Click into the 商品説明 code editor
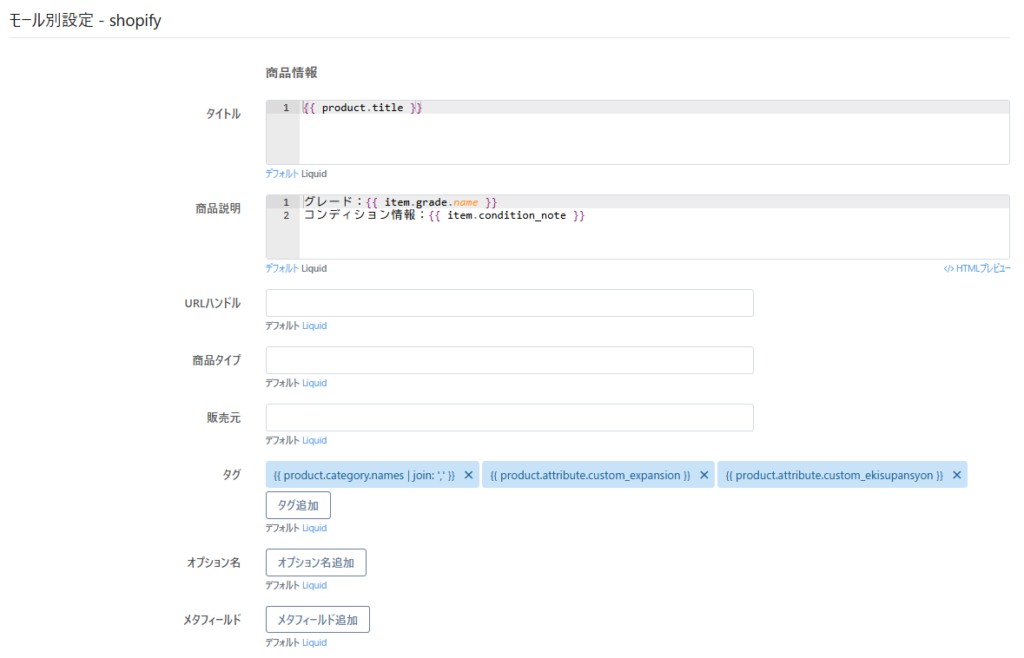 tap(637, 227)
